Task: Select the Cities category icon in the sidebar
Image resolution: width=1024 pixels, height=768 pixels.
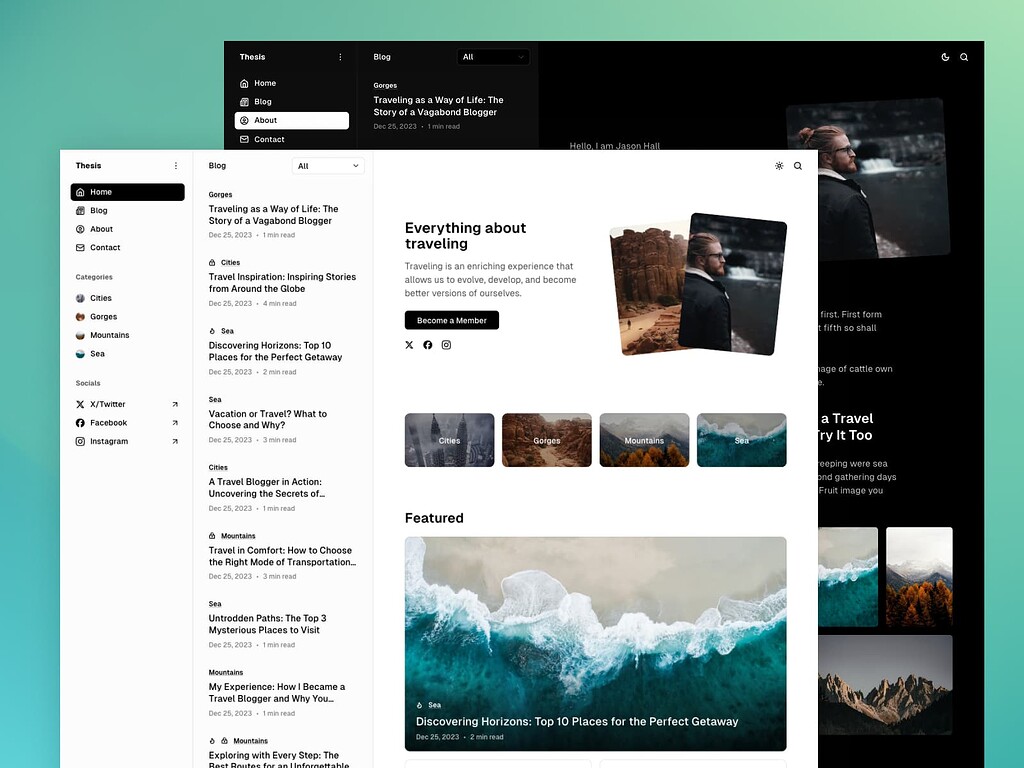Action: point(82,298)
